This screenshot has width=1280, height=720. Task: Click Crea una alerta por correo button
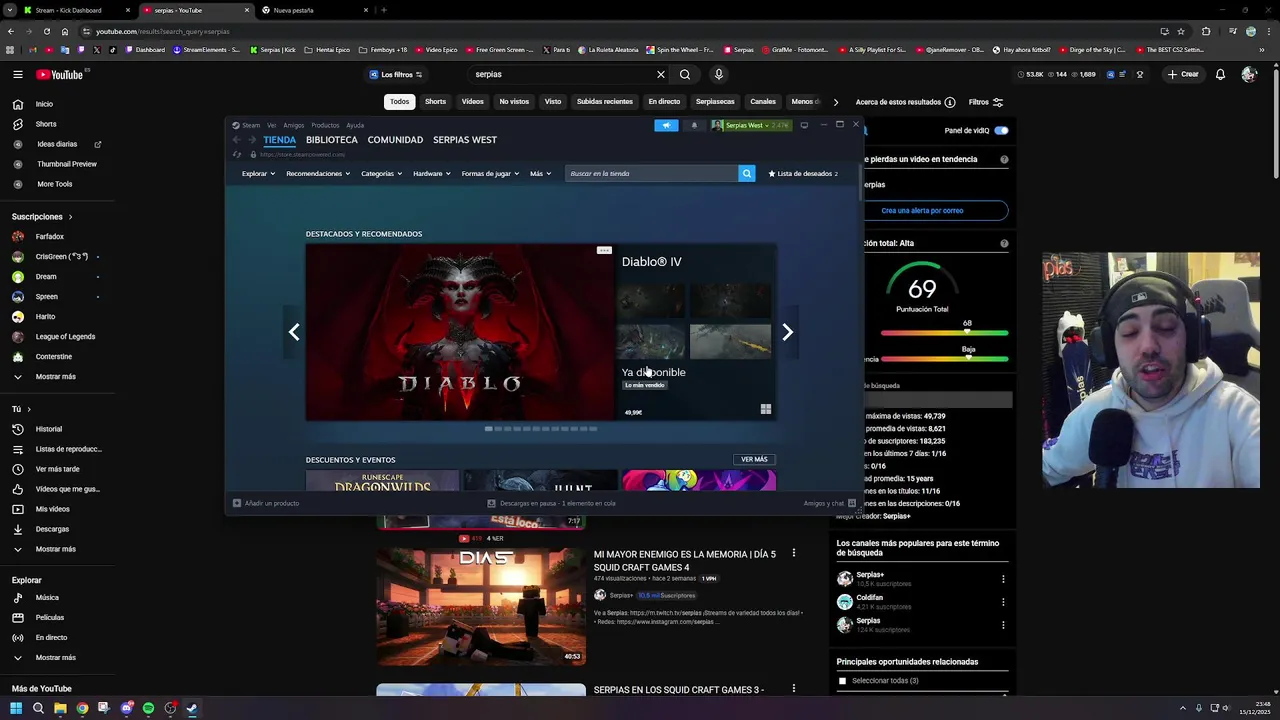922,210
